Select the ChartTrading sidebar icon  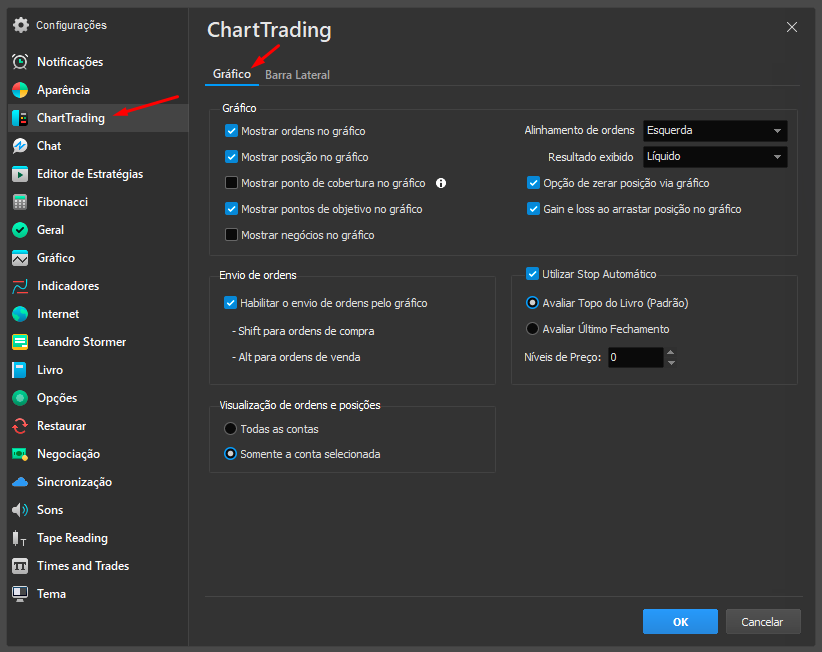point(20,118)
